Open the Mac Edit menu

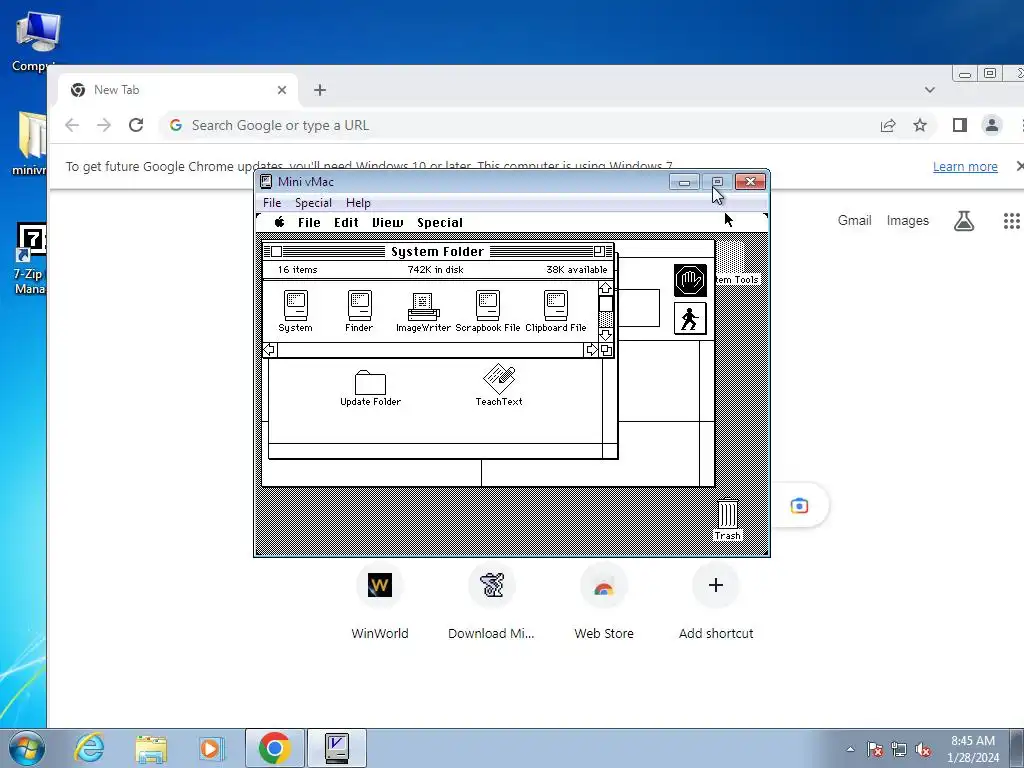point(346,223)
